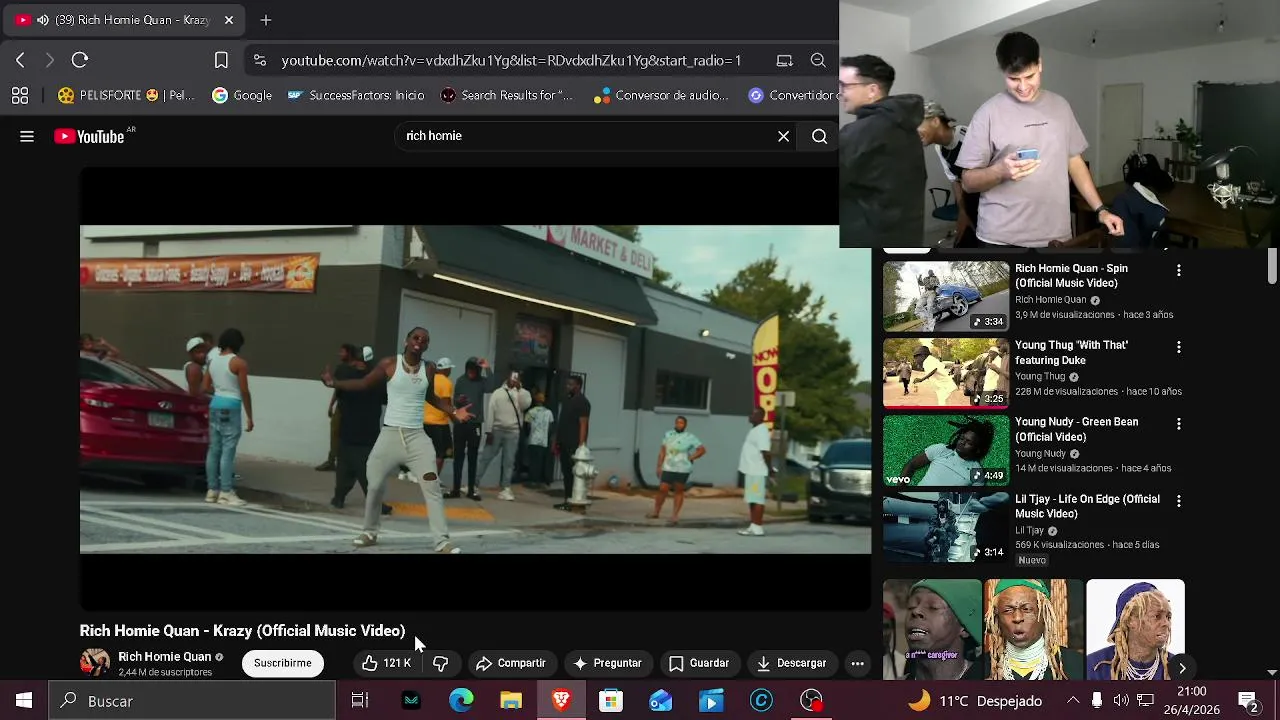Image resolution: width=1280 pixels, height=720 pixels.
Task: Open the Rich Homie Quan channel avatar
Action: [95, 663]
